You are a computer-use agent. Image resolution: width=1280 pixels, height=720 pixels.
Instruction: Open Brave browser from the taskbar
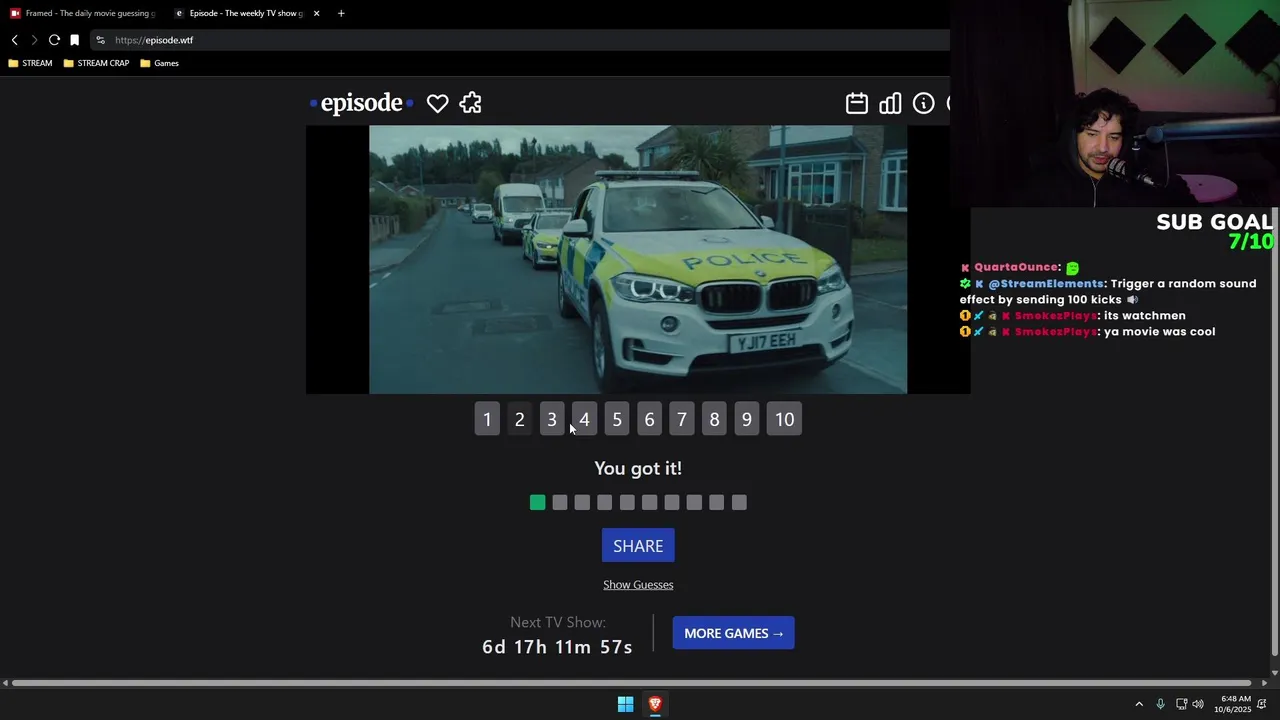[655, 704]
